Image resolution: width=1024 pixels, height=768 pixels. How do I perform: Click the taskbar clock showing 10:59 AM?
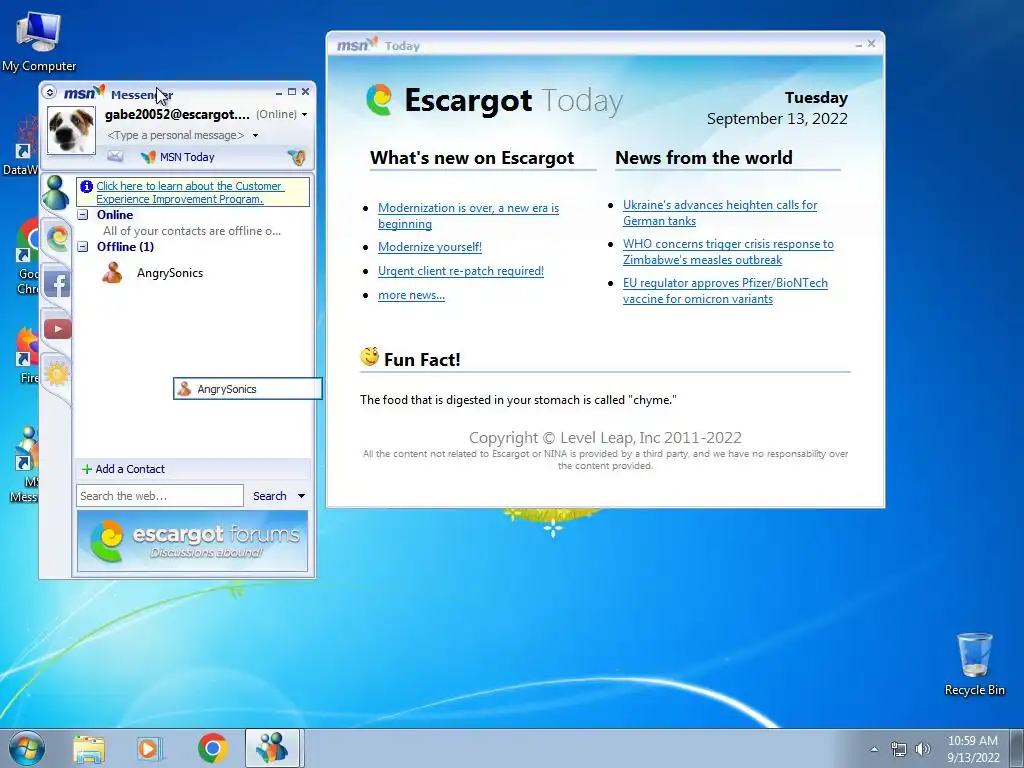tap(973, 749)
